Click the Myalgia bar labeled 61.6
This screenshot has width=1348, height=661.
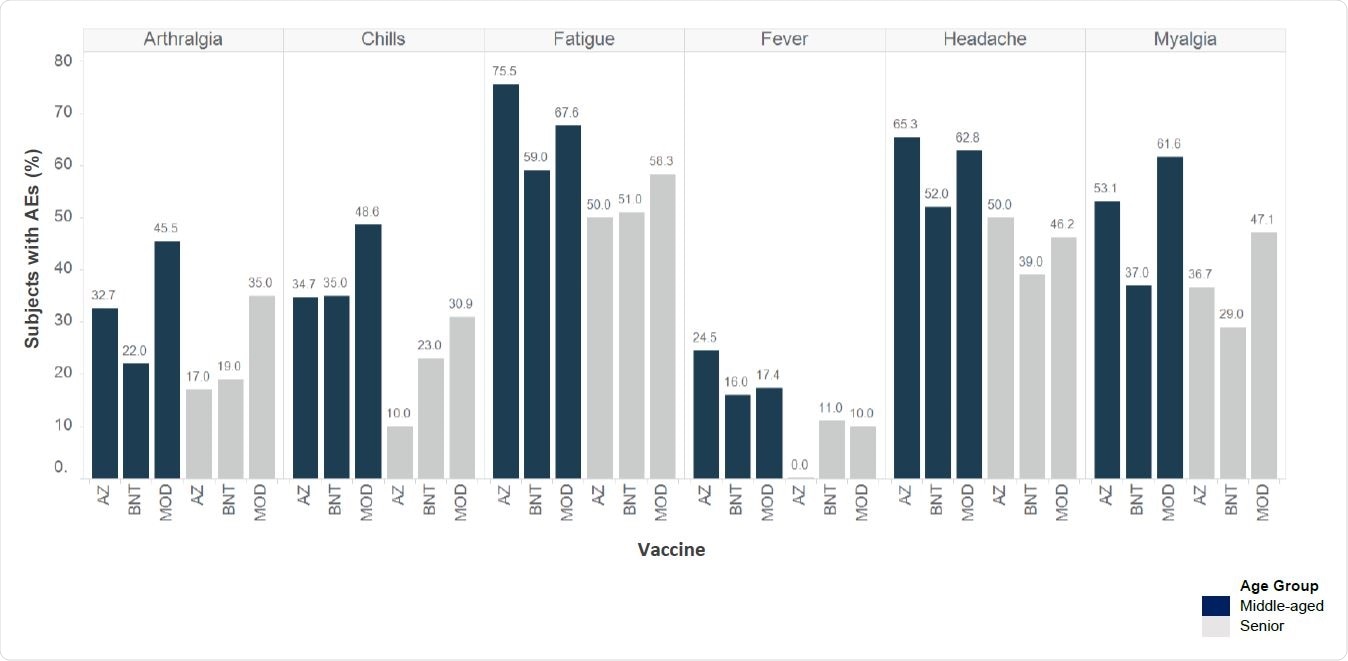click(1169, 317)
